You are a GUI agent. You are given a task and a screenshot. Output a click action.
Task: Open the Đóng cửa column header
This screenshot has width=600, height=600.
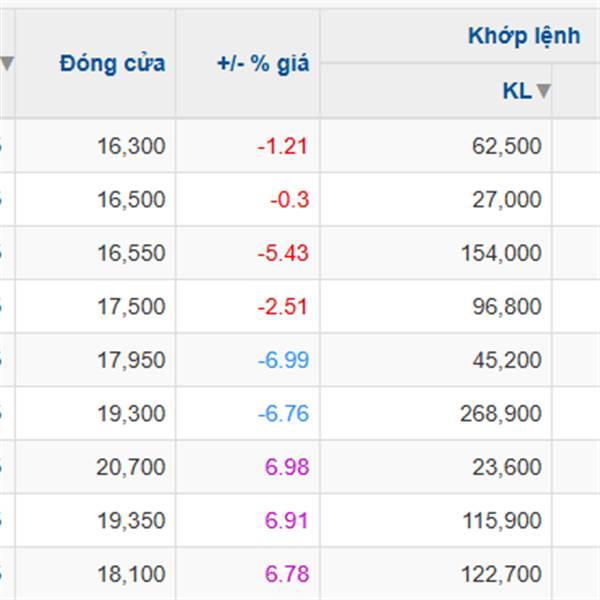(x=112, y=63)
